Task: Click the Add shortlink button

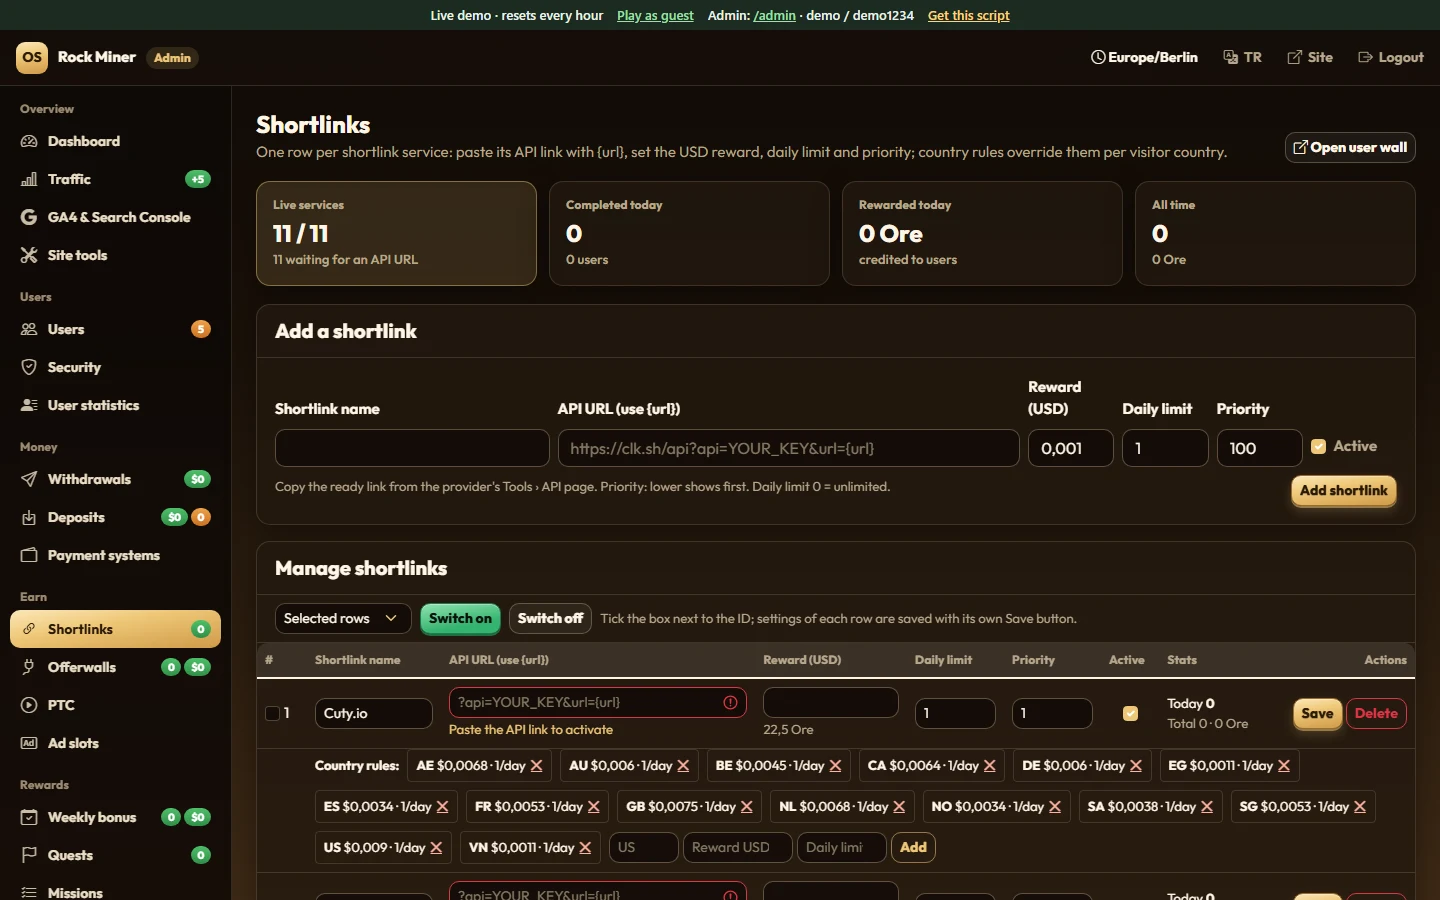Action: tap(1344, 490)
